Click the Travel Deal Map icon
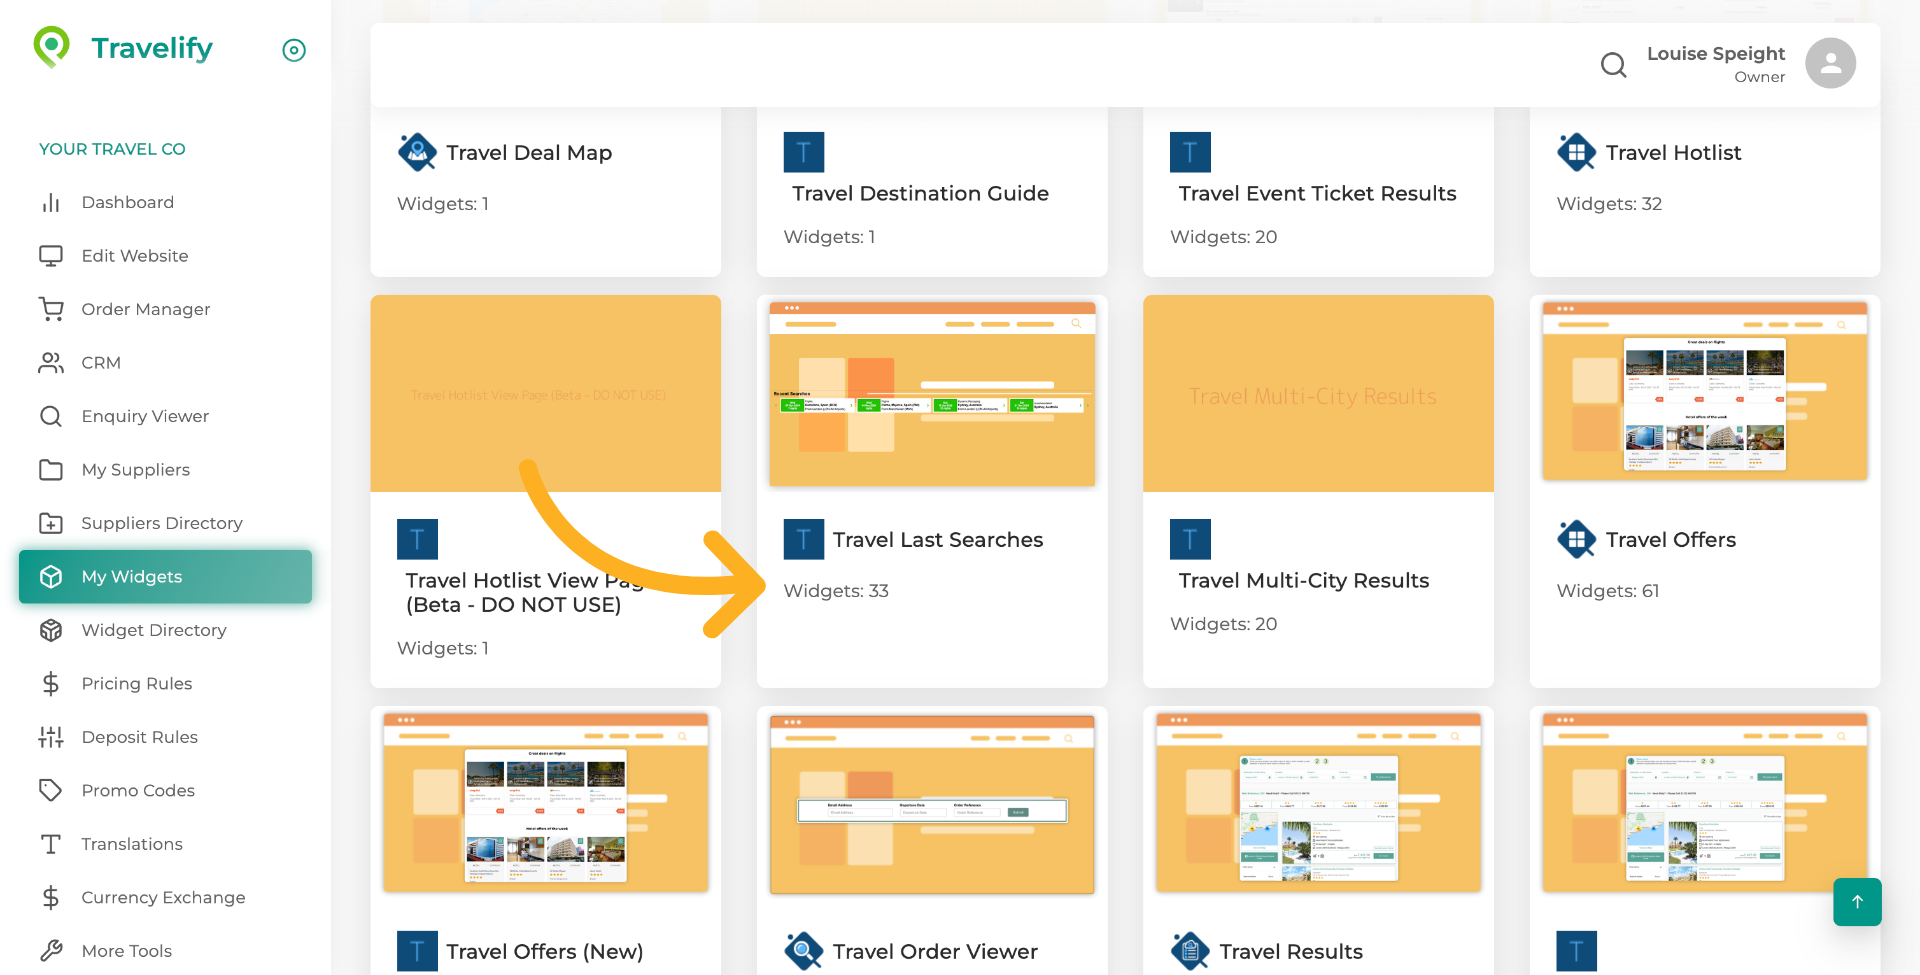The width and height of the screenshot is (1920, 975). coord(417,152)
